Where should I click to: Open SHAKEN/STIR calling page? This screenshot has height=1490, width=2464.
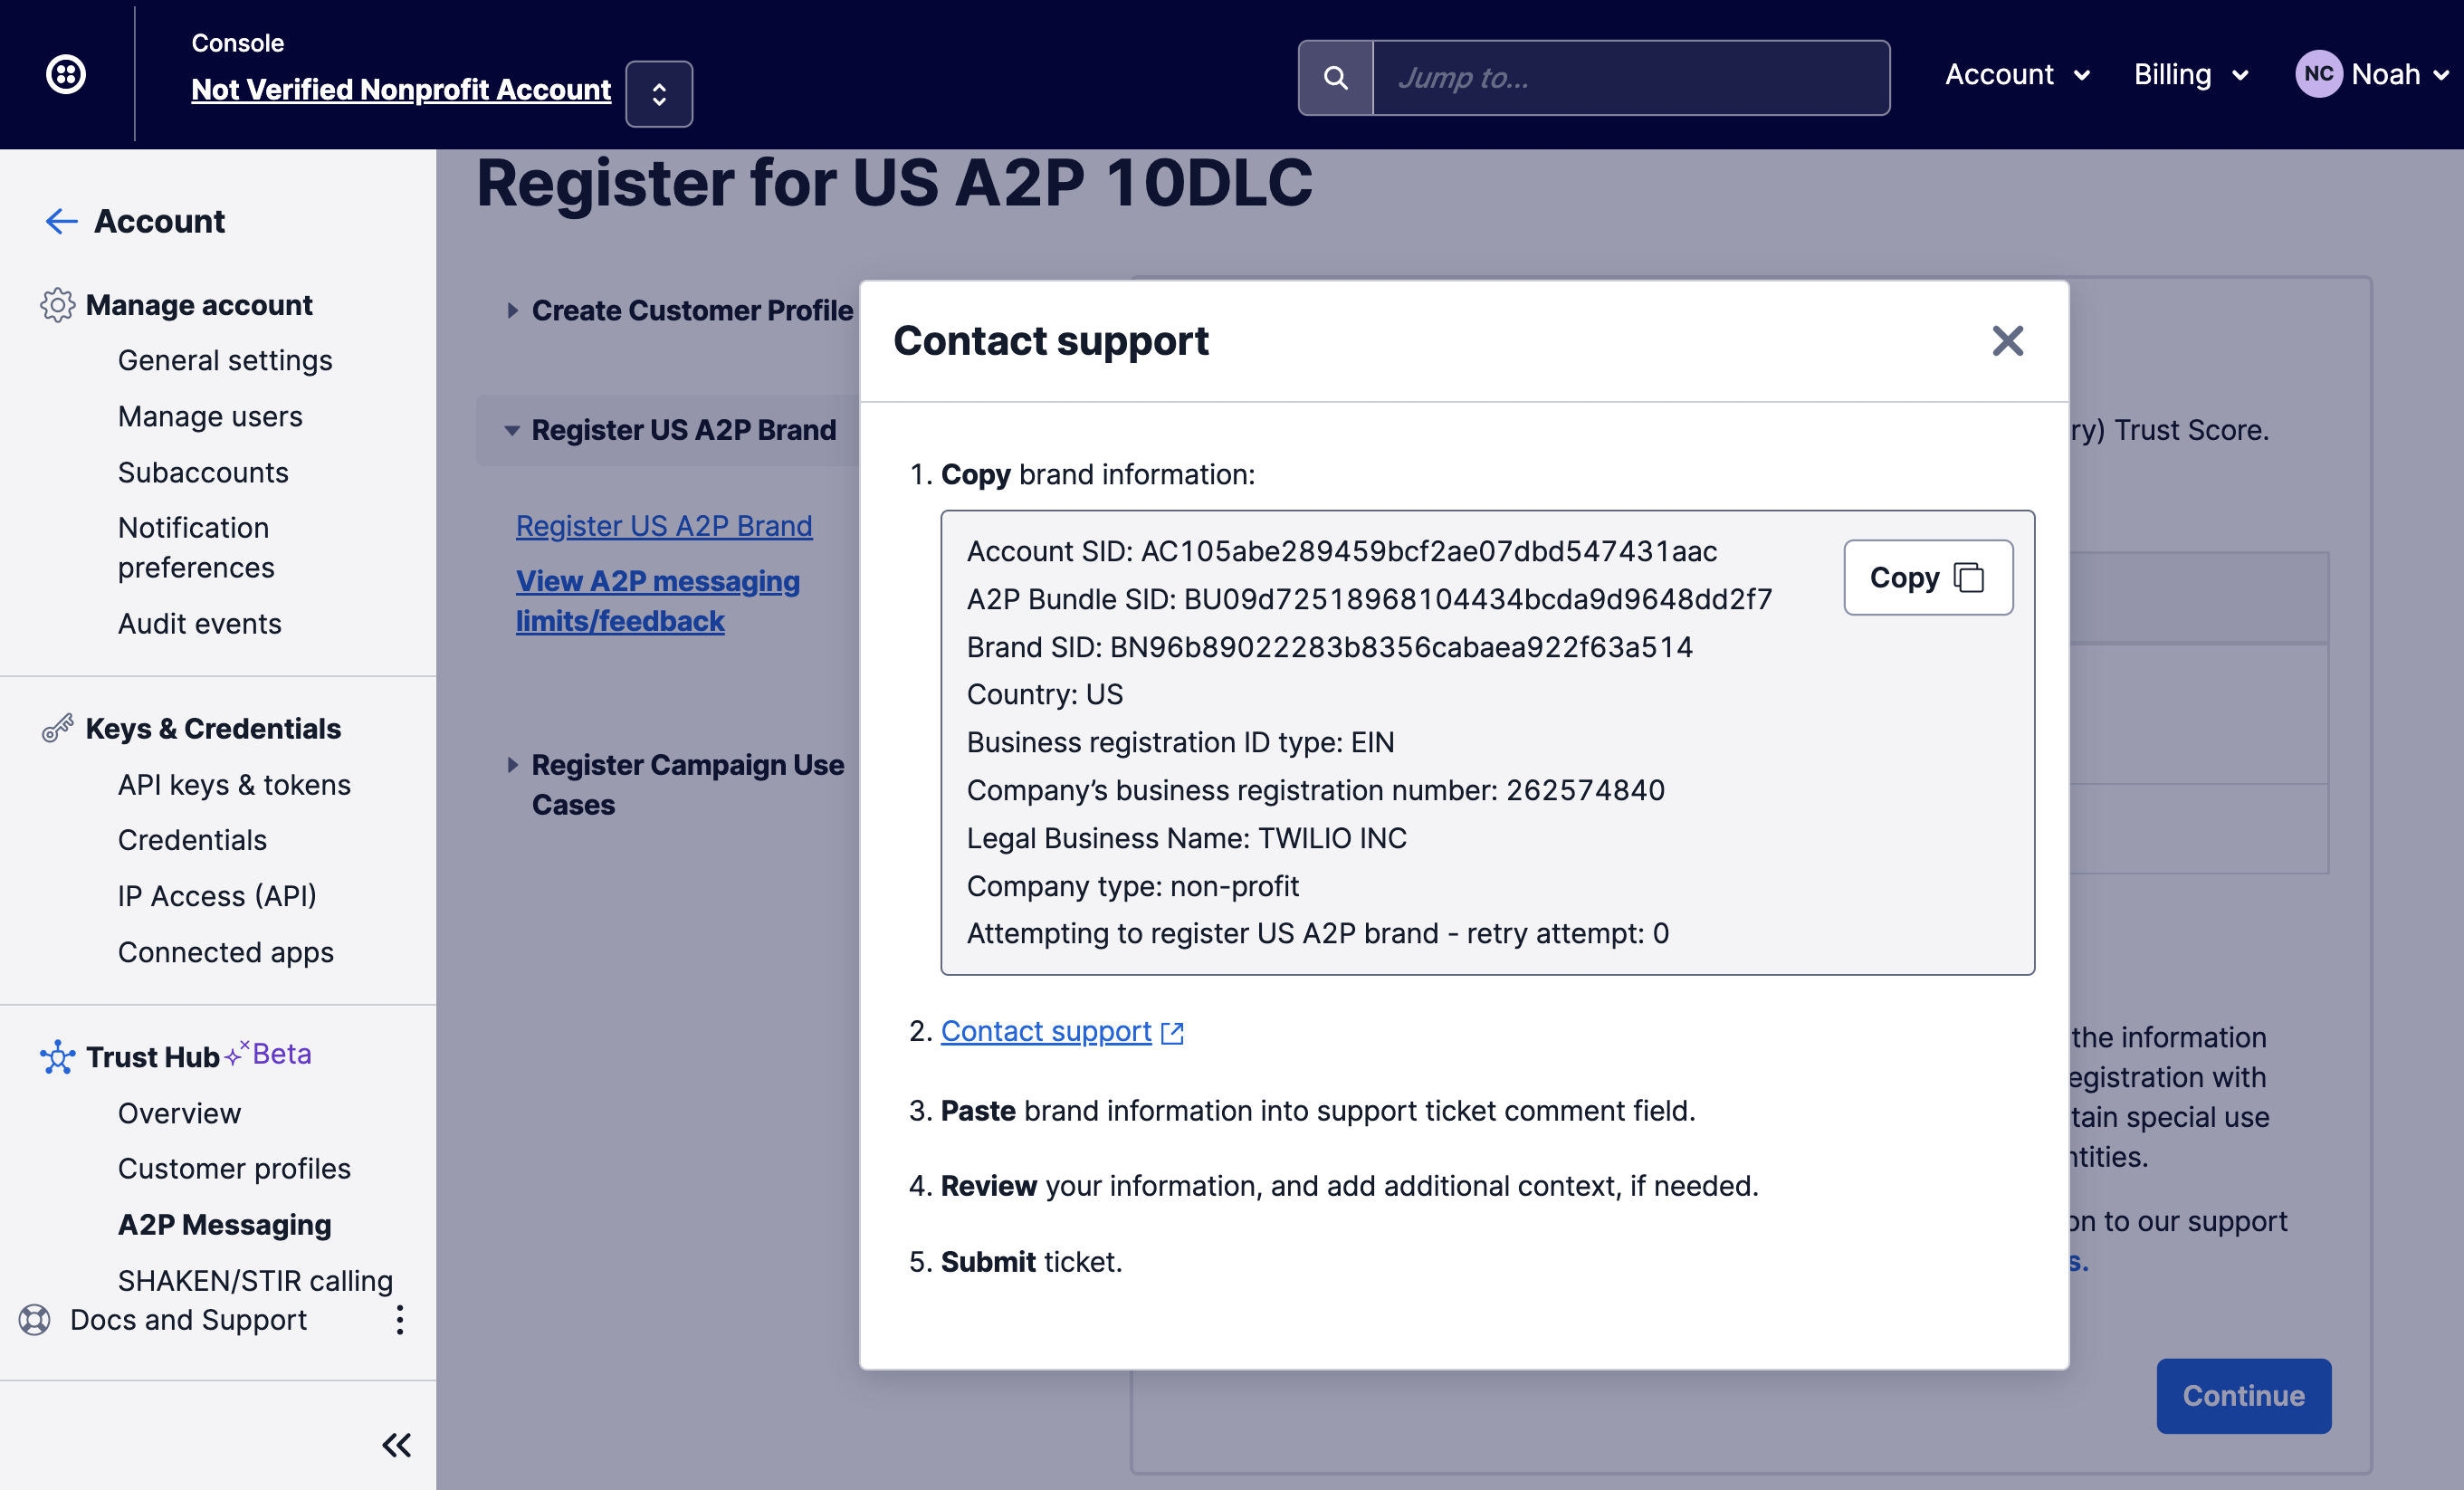click(255, 1280)
